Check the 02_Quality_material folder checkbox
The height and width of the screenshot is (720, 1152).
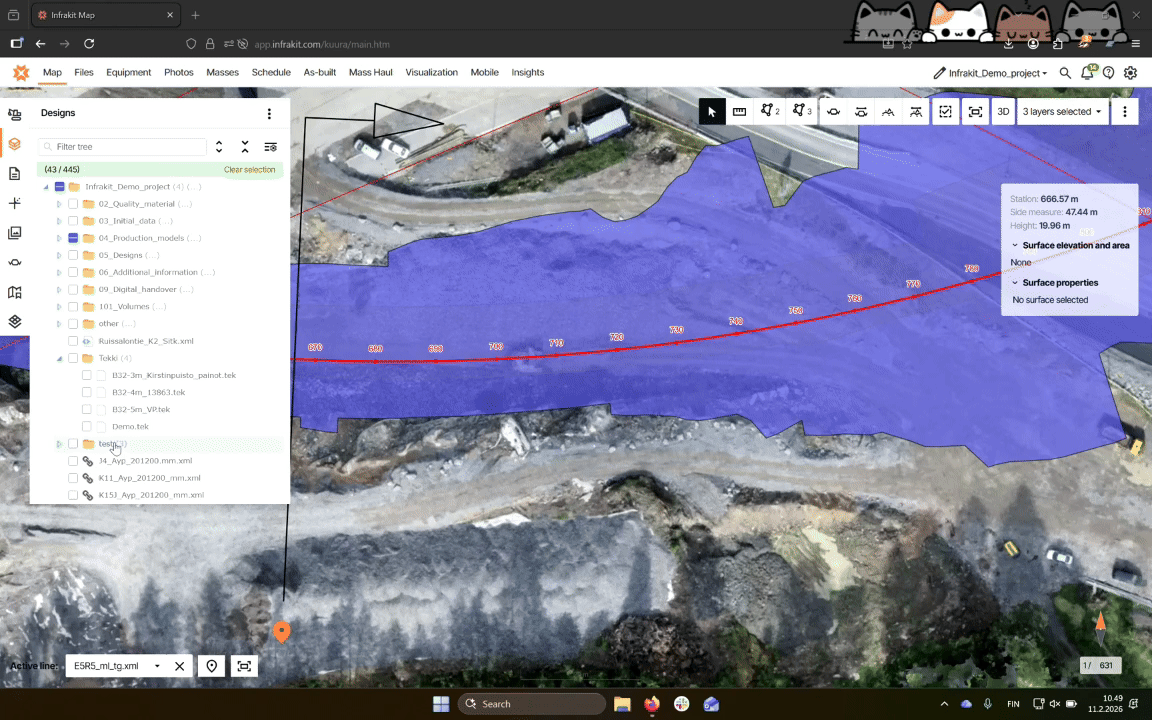73,204
